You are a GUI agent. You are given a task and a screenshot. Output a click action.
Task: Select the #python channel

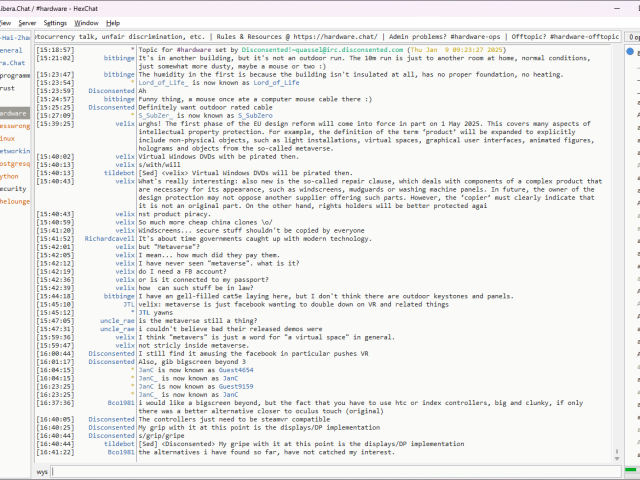[x=10, y=175]
